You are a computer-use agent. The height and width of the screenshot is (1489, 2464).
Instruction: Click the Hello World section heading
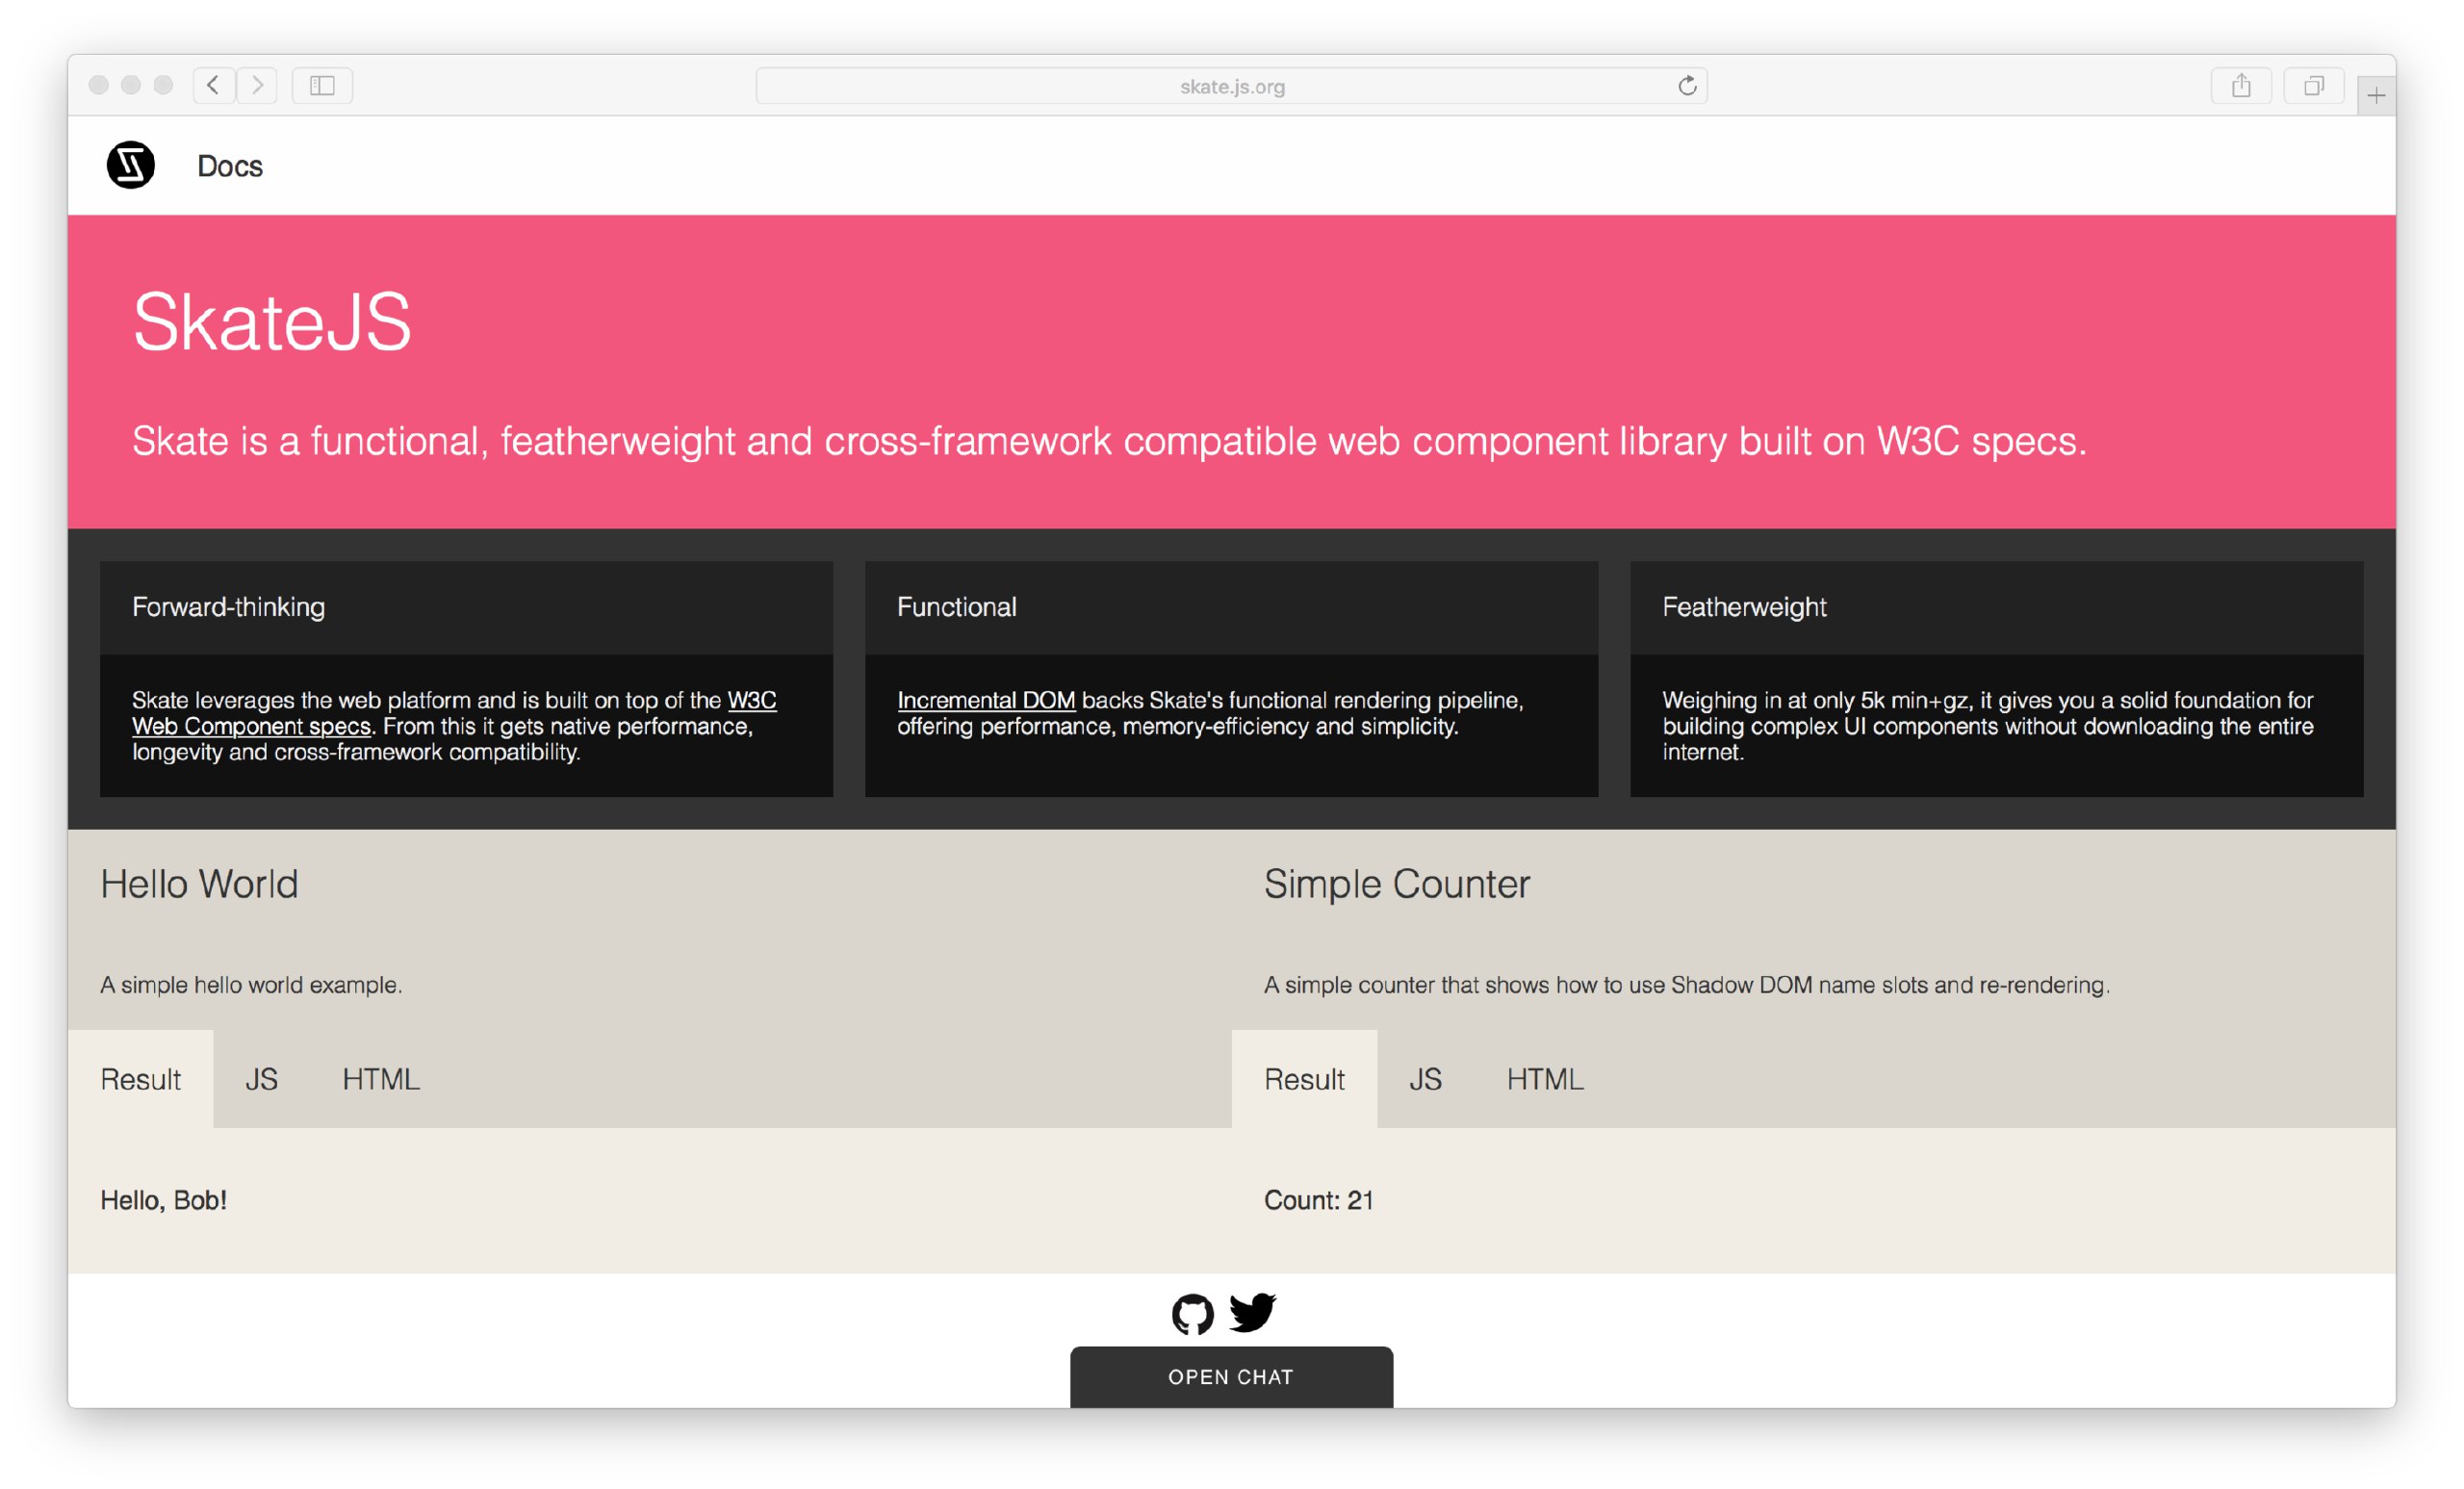[x=199, y=884]
